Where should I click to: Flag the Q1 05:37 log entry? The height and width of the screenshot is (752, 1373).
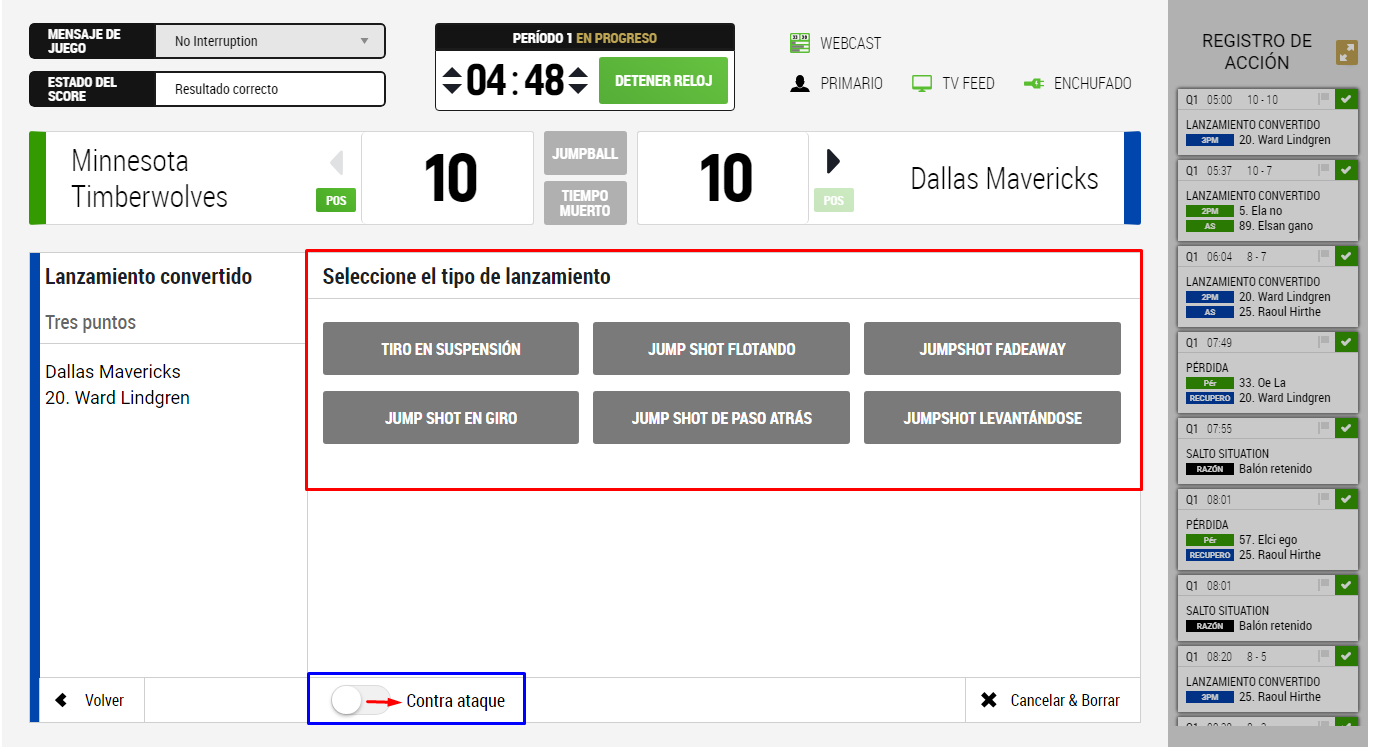pos(1324,170)
